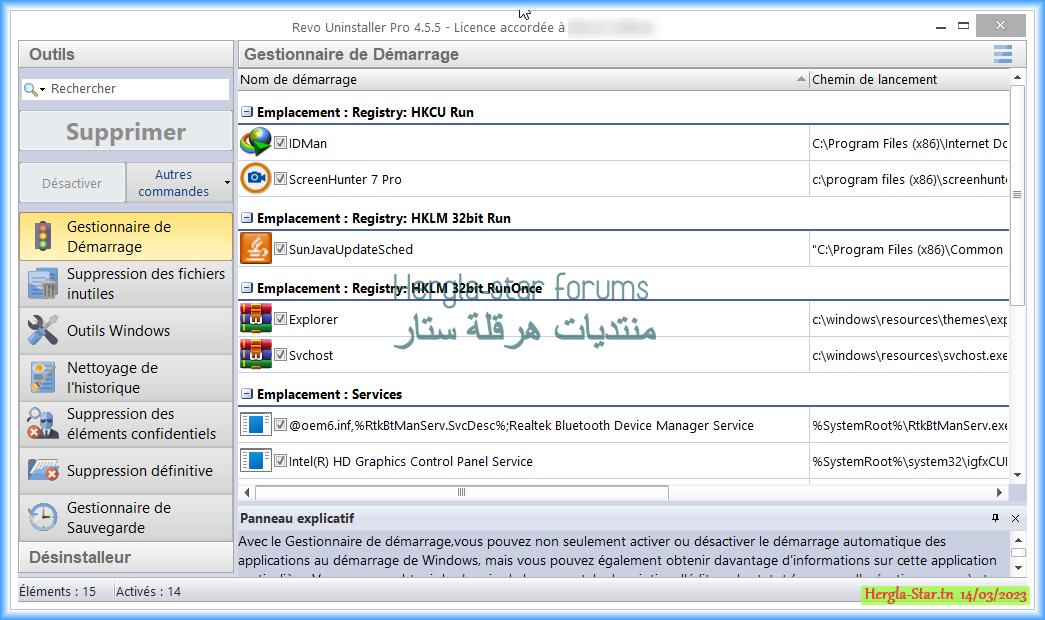Click the Intel HD Graphics service icon

256,460
